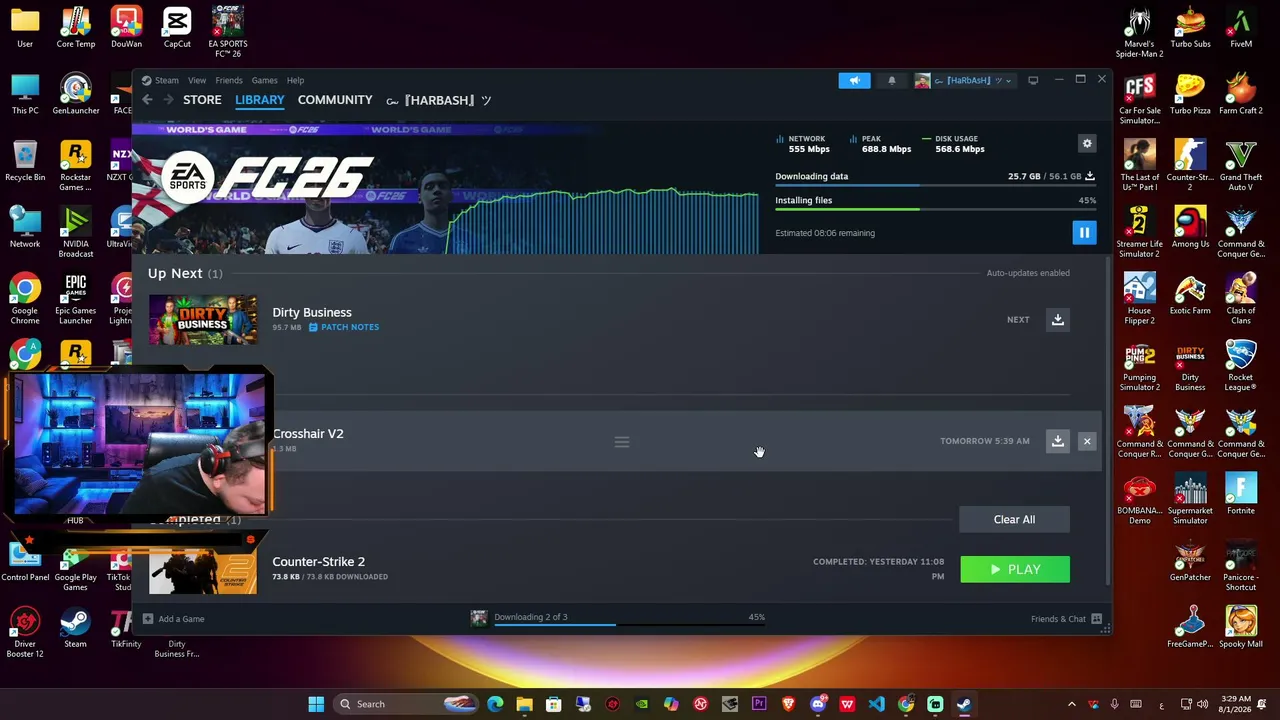The height and width of the screenshot is (720, 1280).
Task: Switch to the LIBRARY tab
Action: [260, 100]
